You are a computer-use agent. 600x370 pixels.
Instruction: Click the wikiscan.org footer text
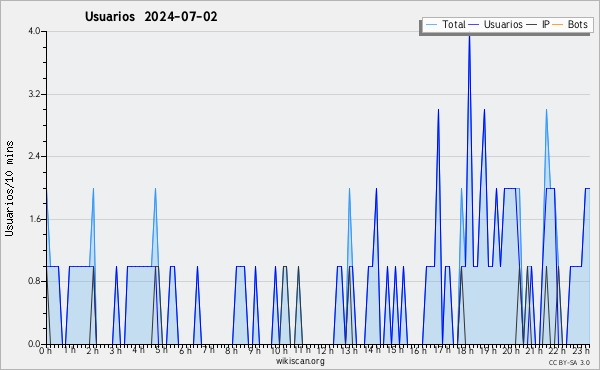[300, 361]
